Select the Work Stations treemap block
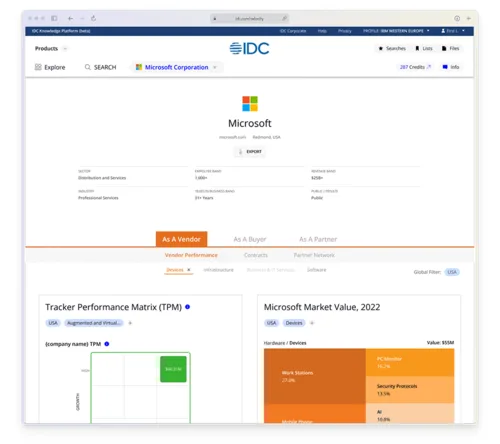Image resolution: width=500 pixels, height=444 pixels. (315, 376)
